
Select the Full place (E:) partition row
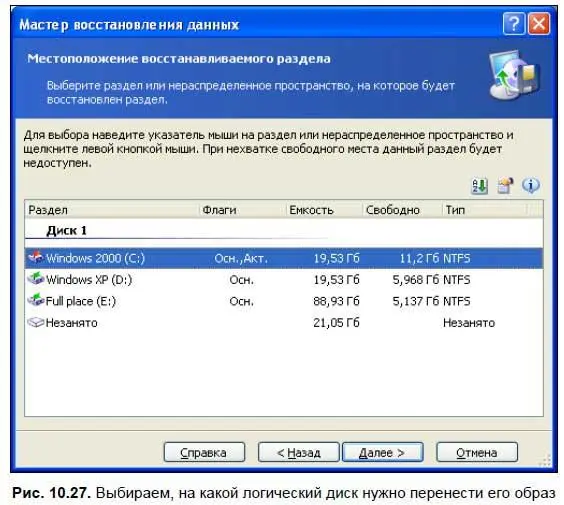coord(284,301)
